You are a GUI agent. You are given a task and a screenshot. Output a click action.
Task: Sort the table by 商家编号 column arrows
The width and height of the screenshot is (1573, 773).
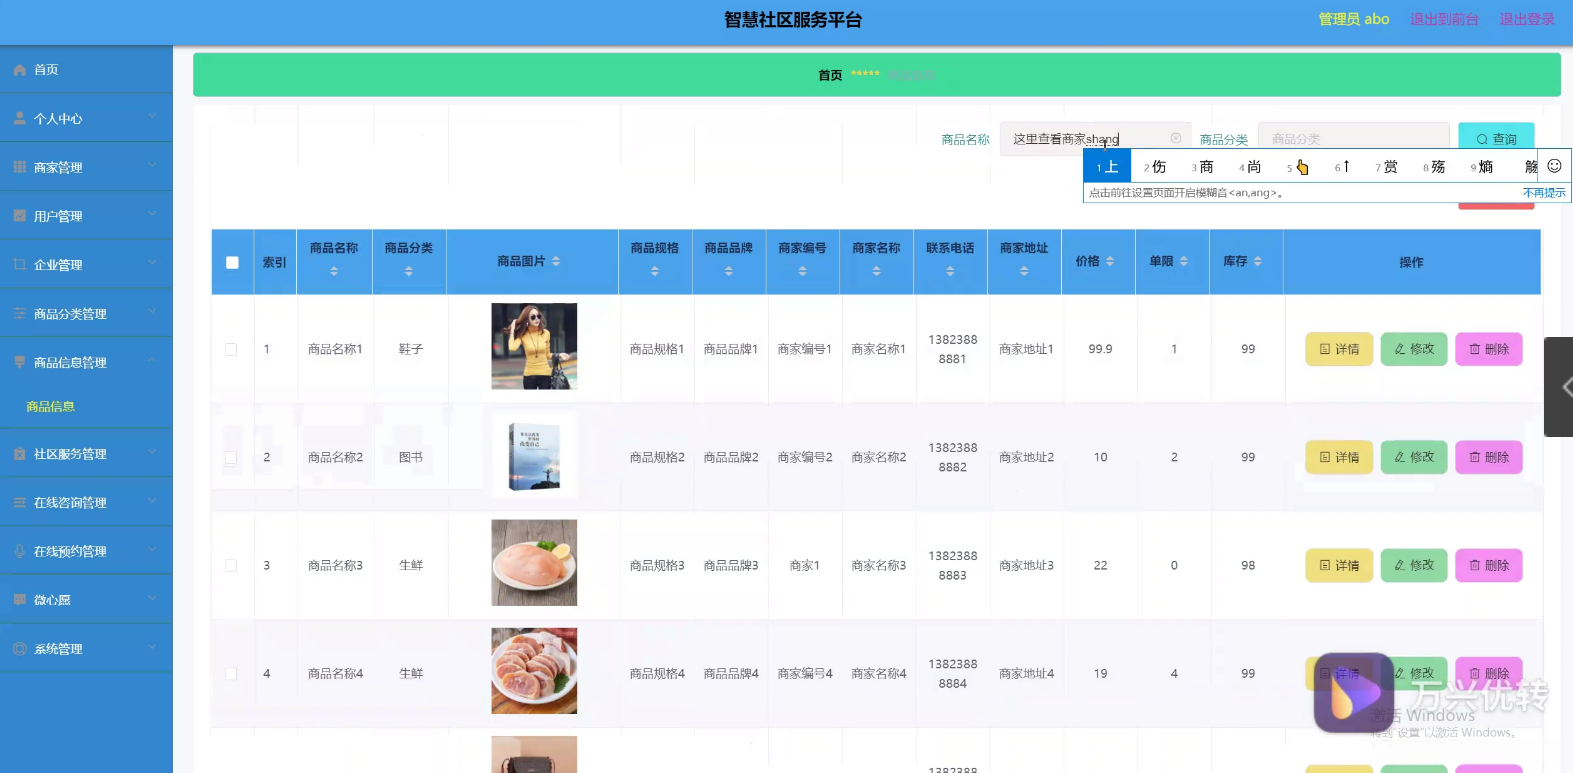pos(803,271)
